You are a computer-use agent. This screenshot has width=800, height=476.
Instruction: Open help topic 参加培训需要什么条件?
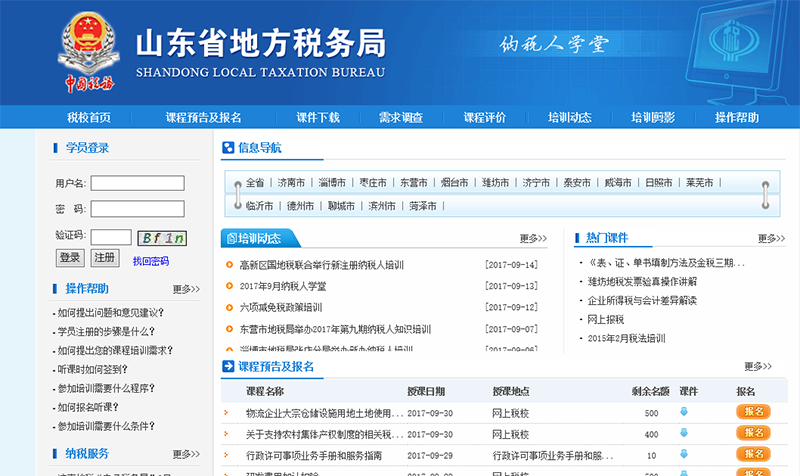click(106, 426)
